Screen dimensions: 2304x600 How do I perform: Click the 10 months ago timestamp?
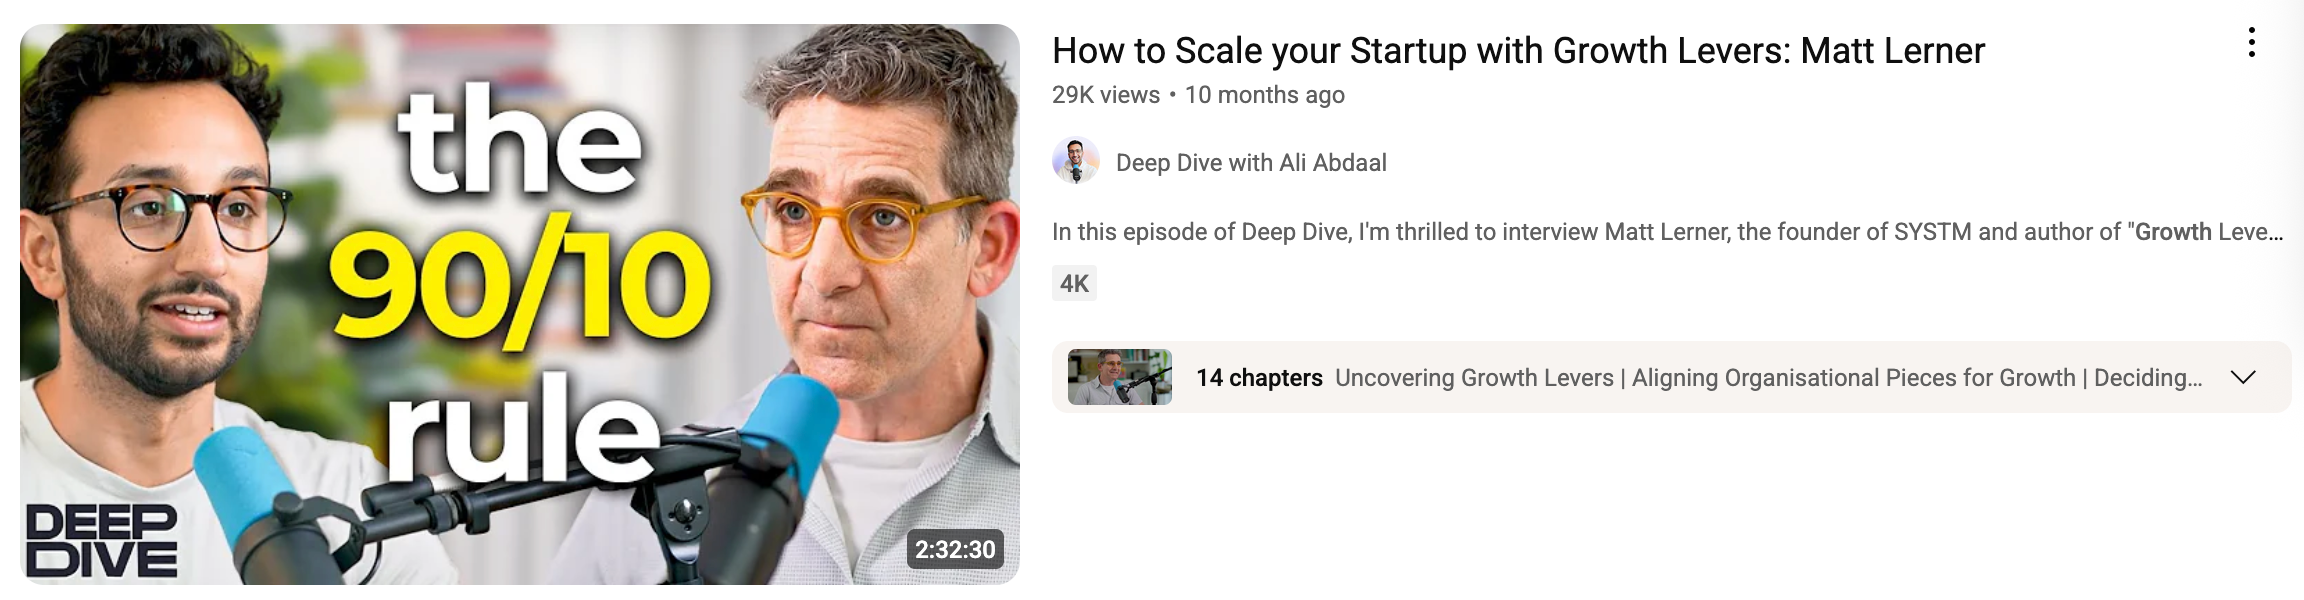pos(1264,95)
